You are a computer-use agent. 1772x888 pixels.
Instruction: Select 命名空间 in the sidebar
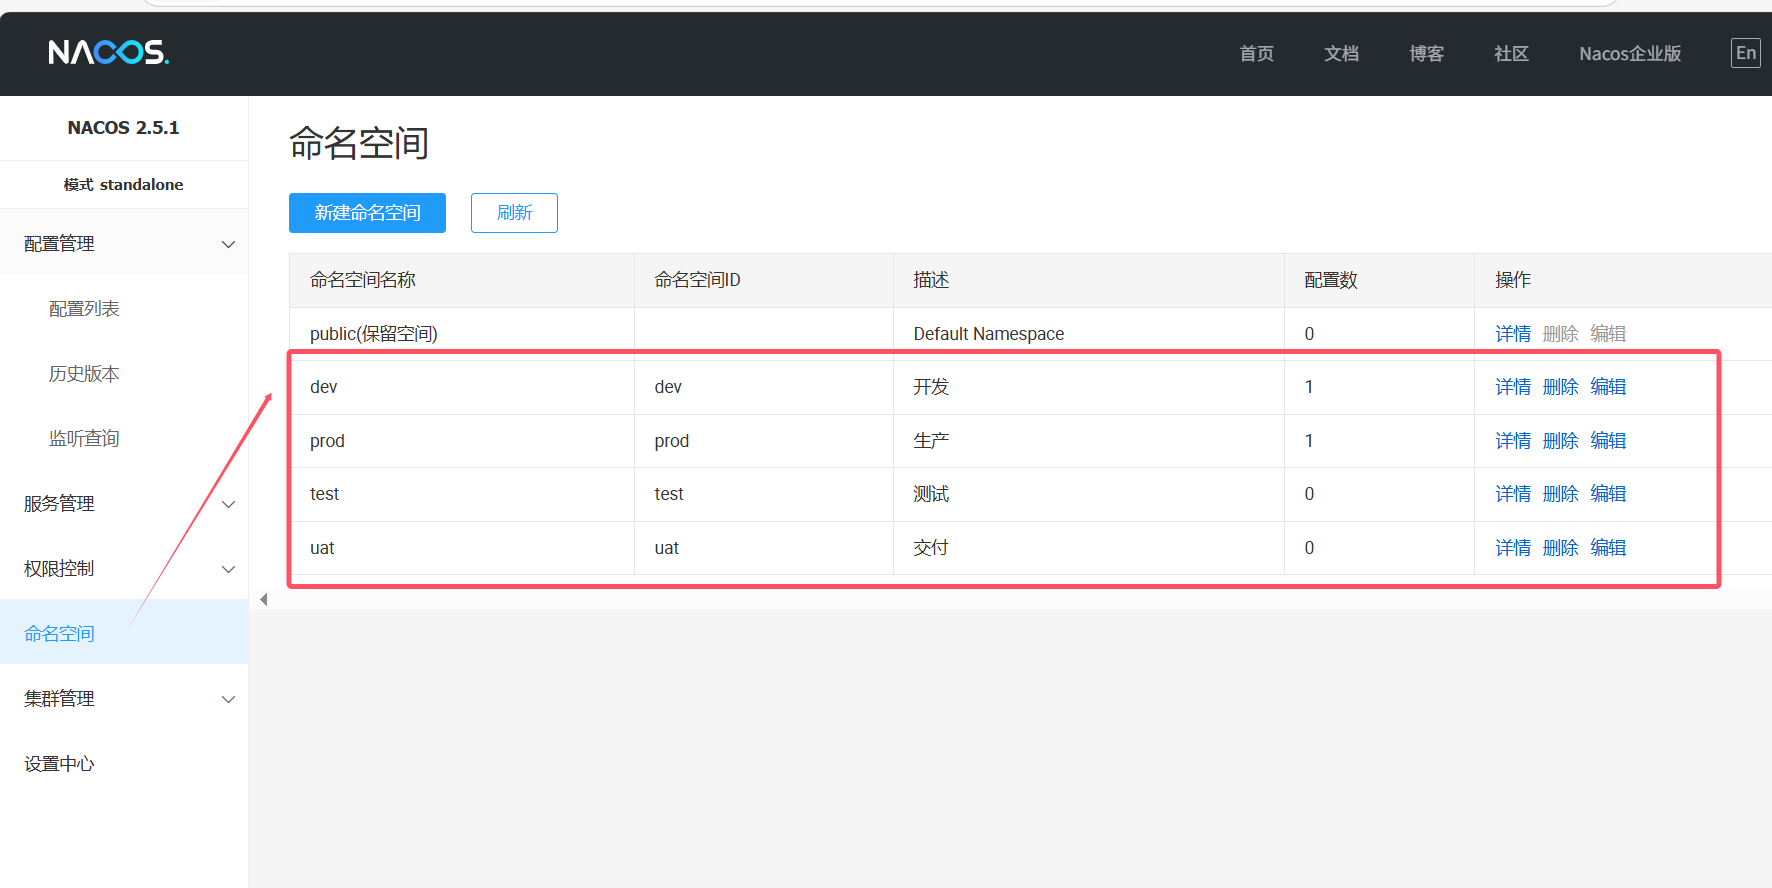[60, 634]
